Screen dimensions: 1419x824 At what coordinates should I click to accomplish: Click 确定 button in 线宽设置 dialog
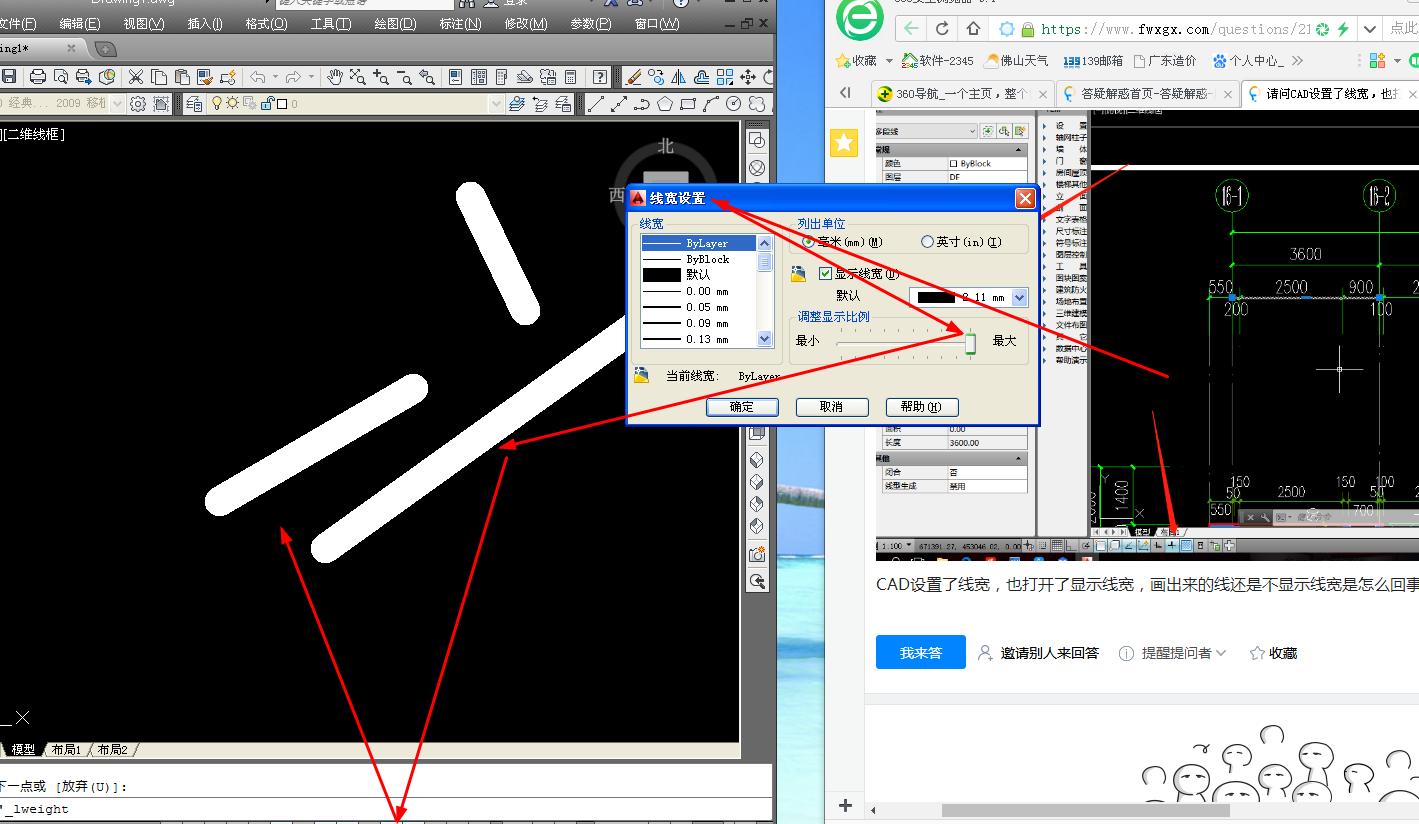tap(742, 407)
